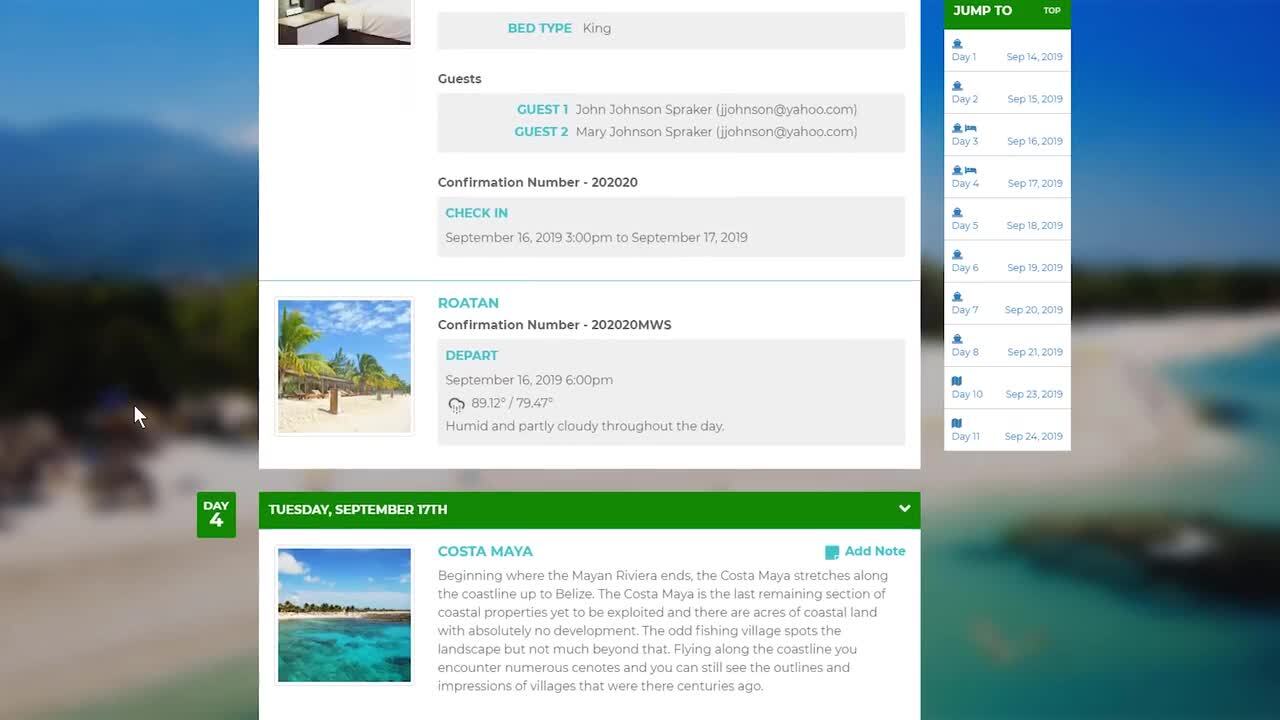Click ship icon in Day 4 row

tap(957, 170)
